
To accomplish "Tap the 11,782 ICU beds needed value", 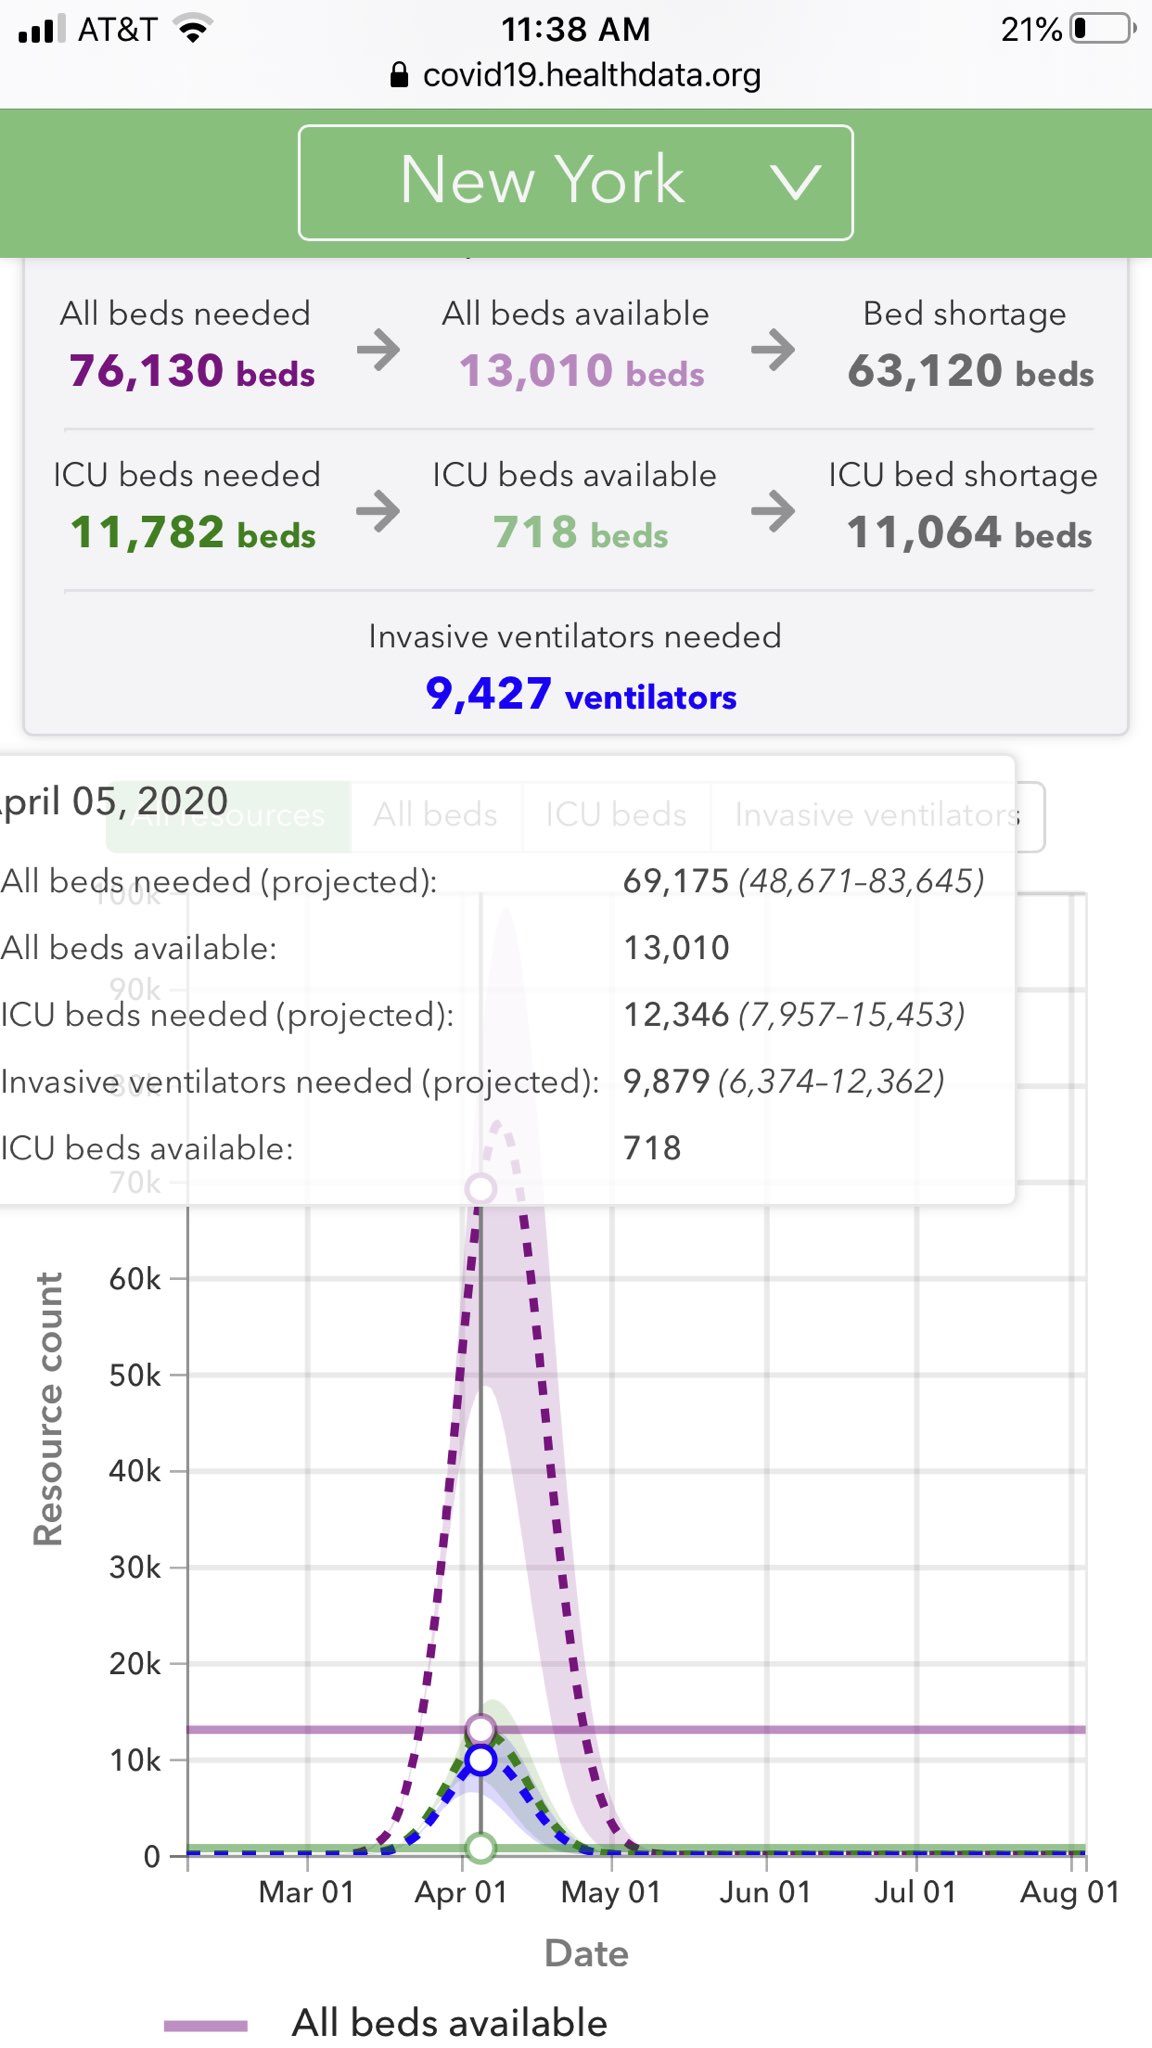I will 193,533.
